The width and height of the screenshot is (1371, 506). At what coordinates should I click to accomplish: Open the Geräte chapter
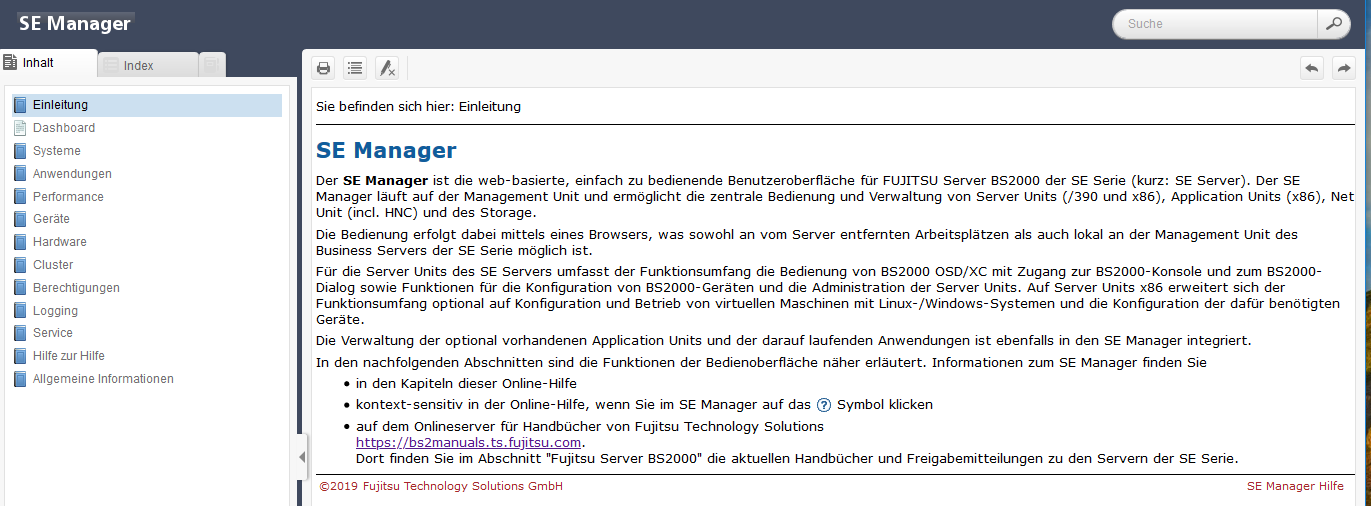pyautogui.click(x=51, y=219)
